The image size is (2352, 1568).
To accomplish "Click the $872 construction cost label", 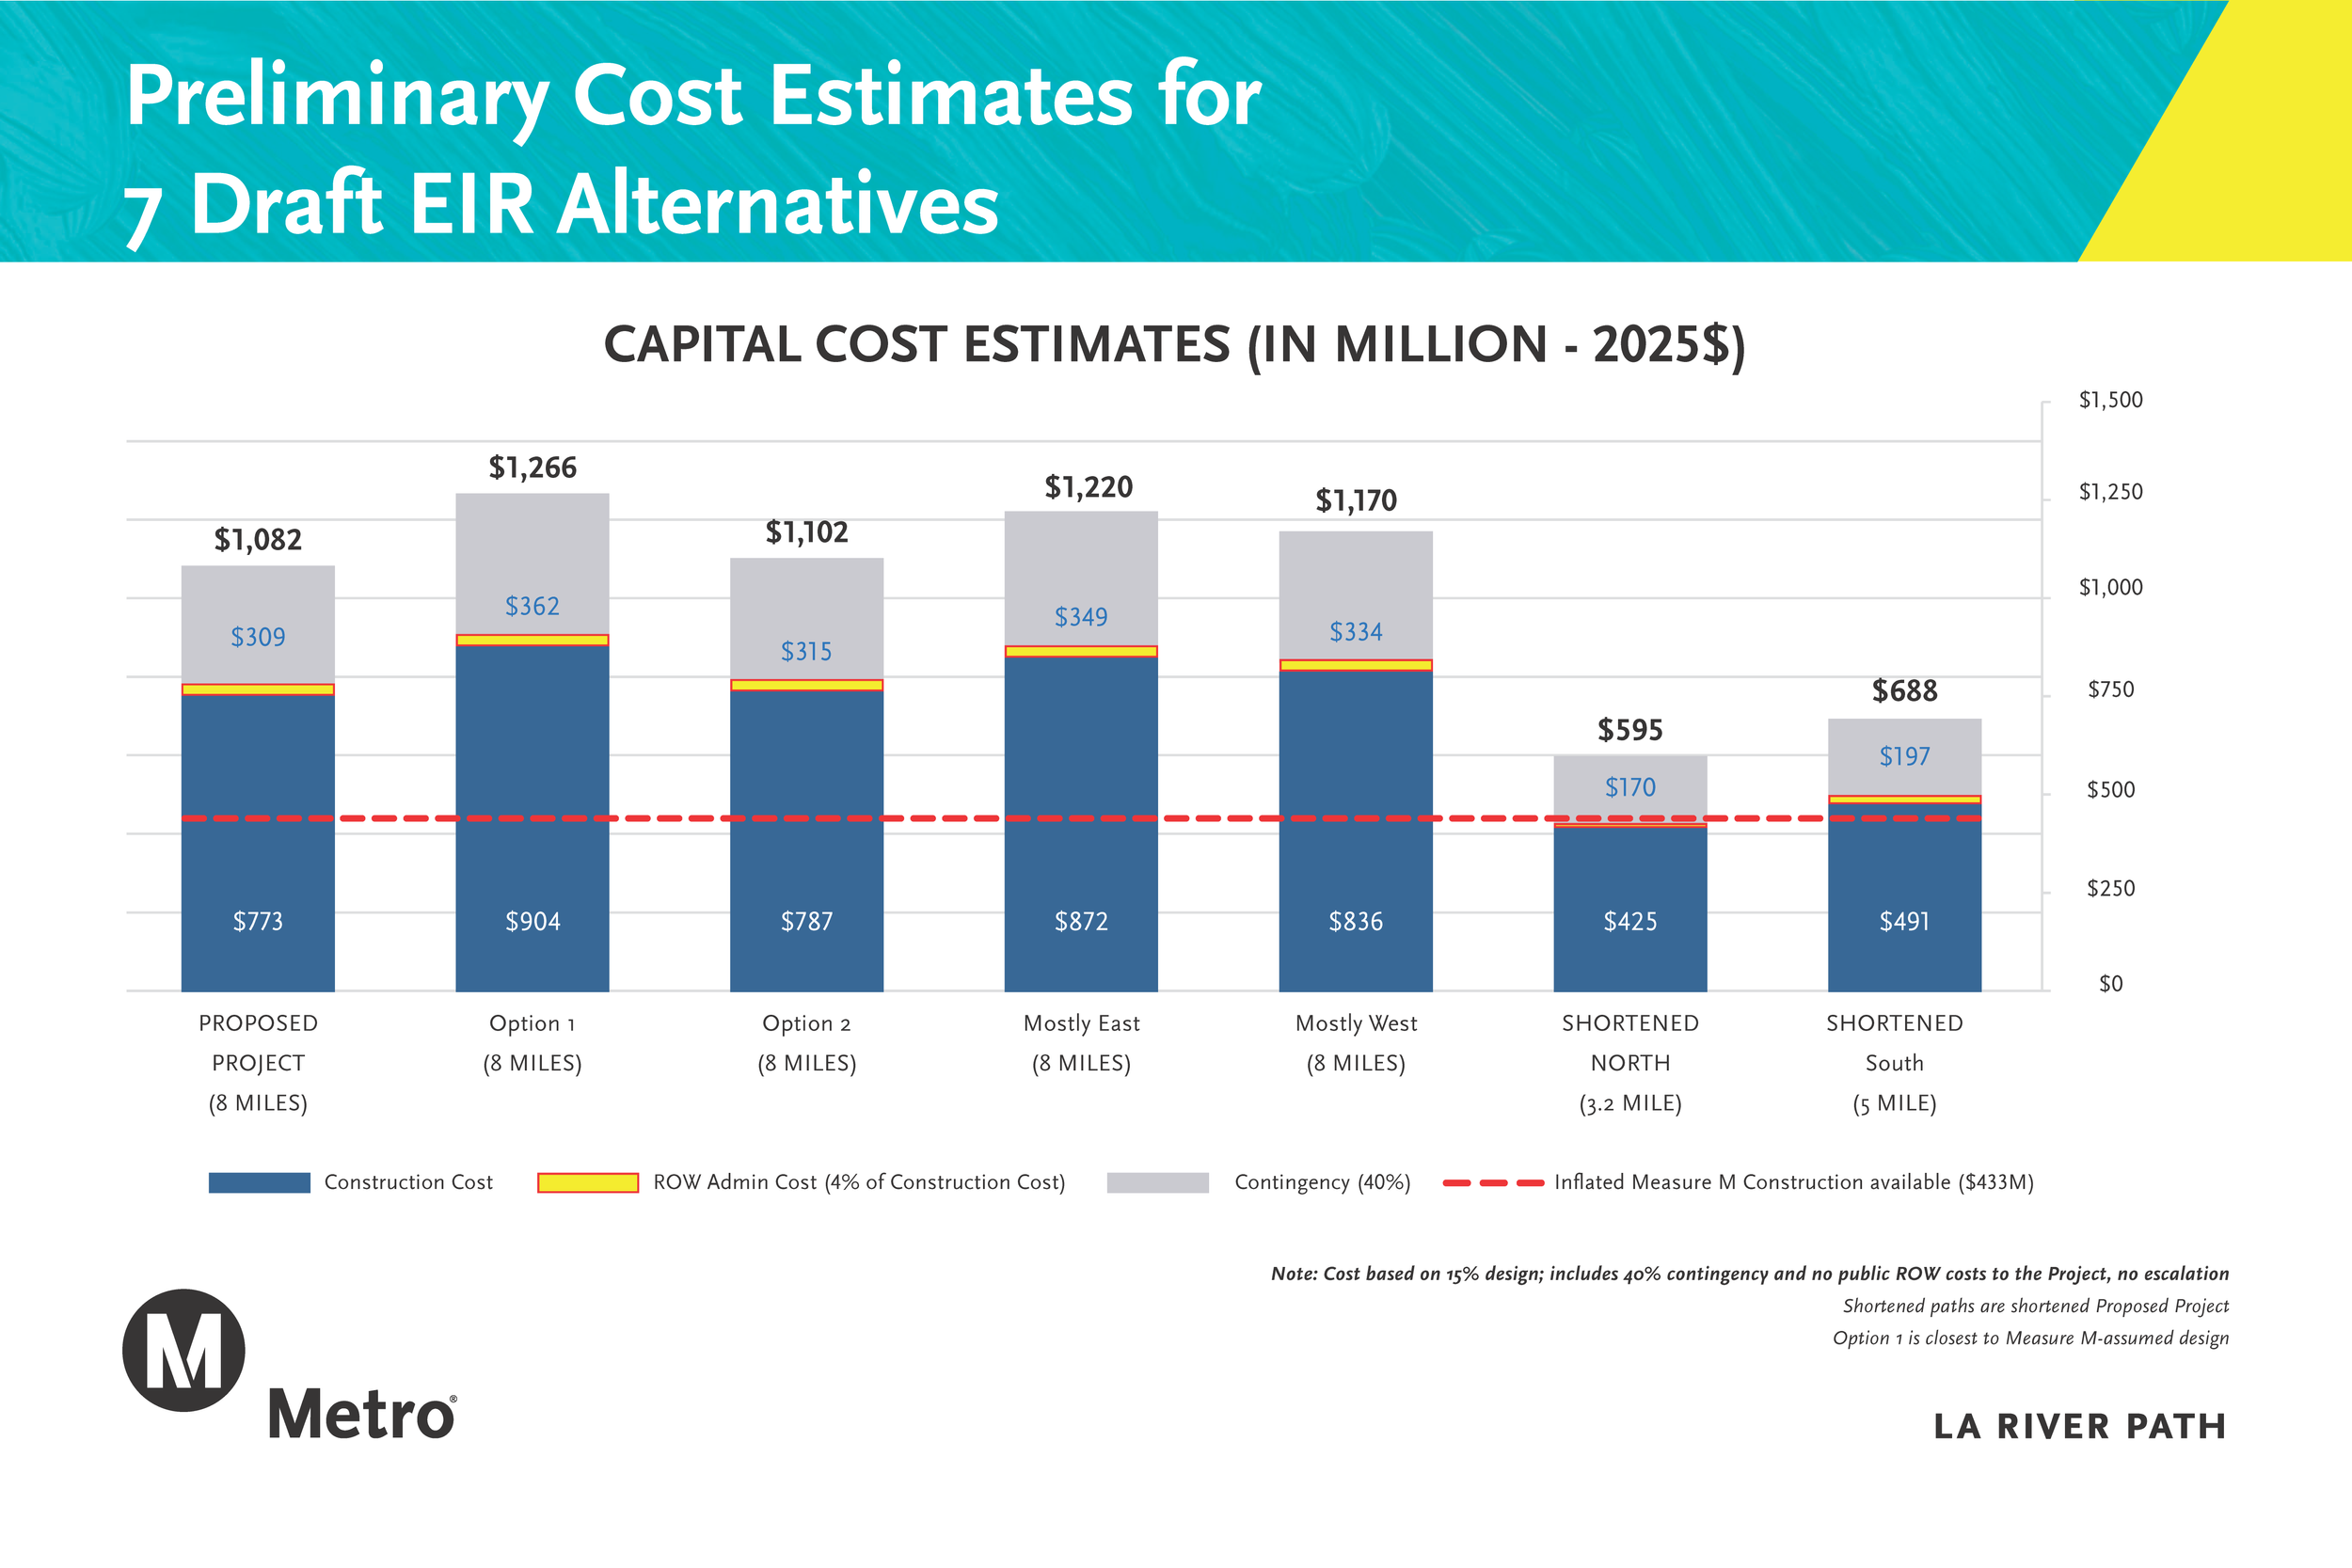I will [x=1081, y=922].
